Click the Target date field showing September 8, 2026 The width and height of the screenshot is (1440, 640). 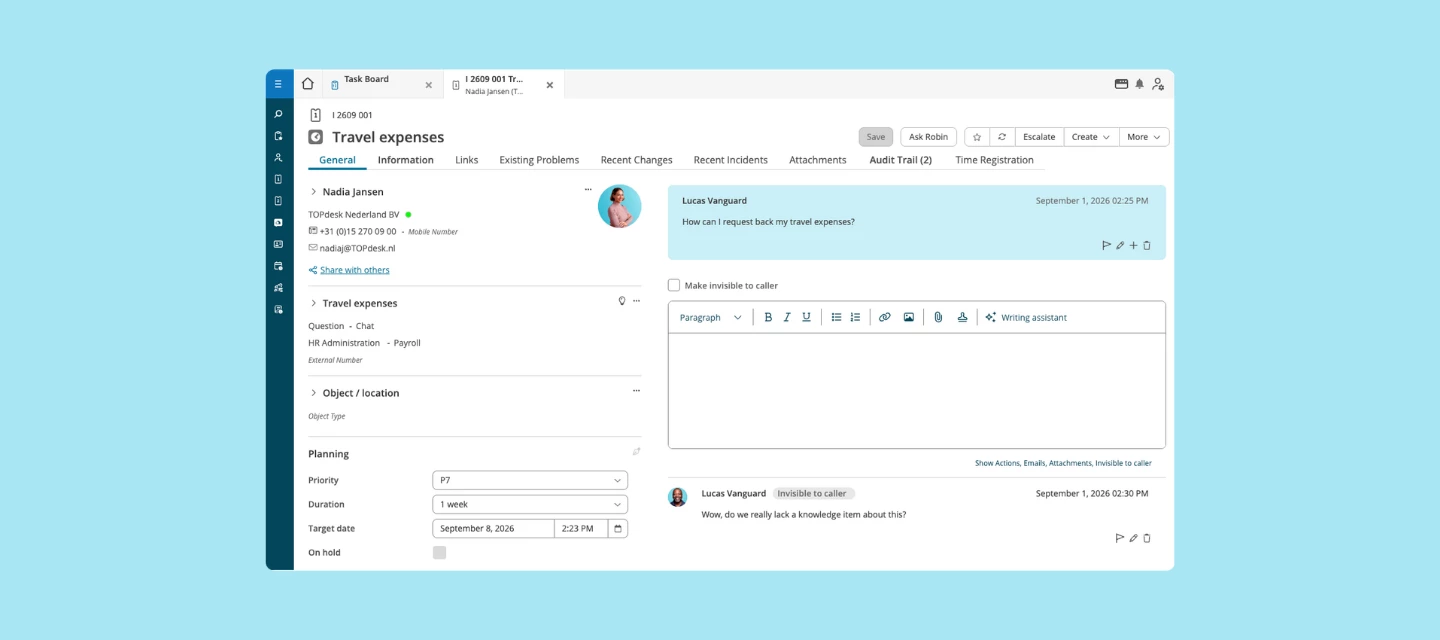coord(494,528)
